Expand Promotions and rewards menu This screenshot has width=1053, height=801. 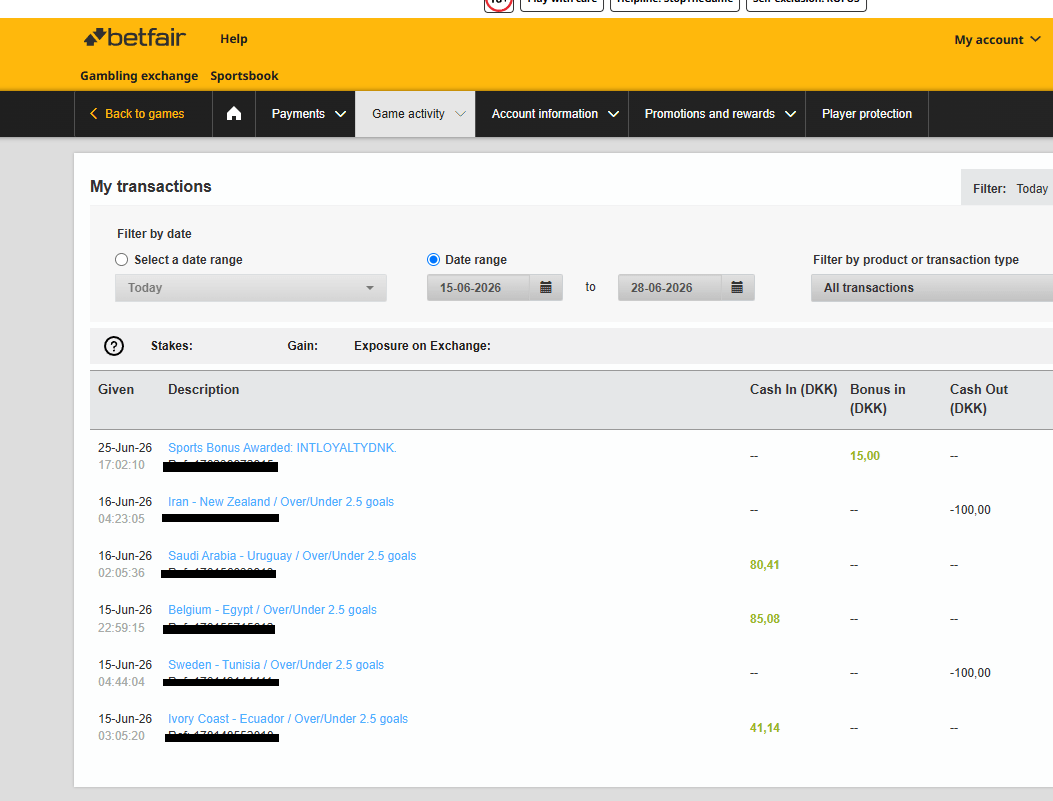point(719,113)
